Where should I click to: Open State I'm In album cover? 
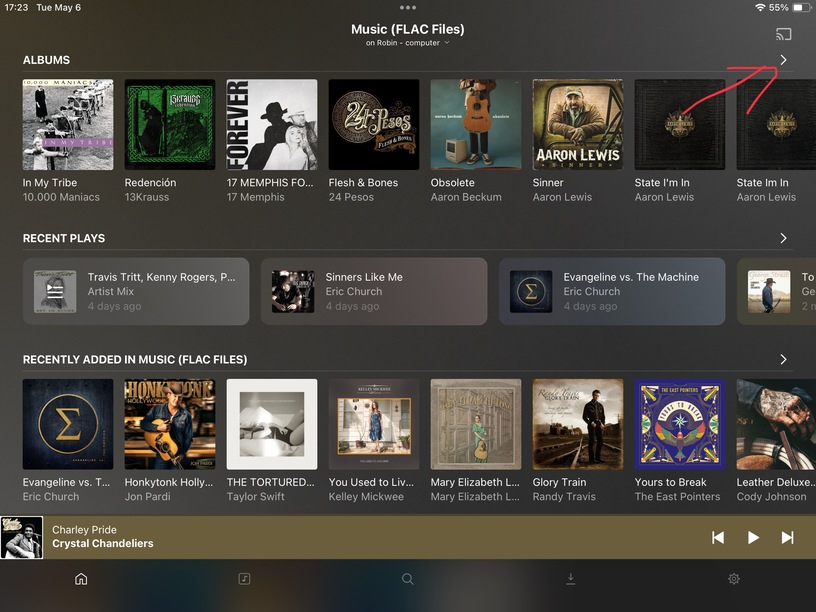(680, 124)
